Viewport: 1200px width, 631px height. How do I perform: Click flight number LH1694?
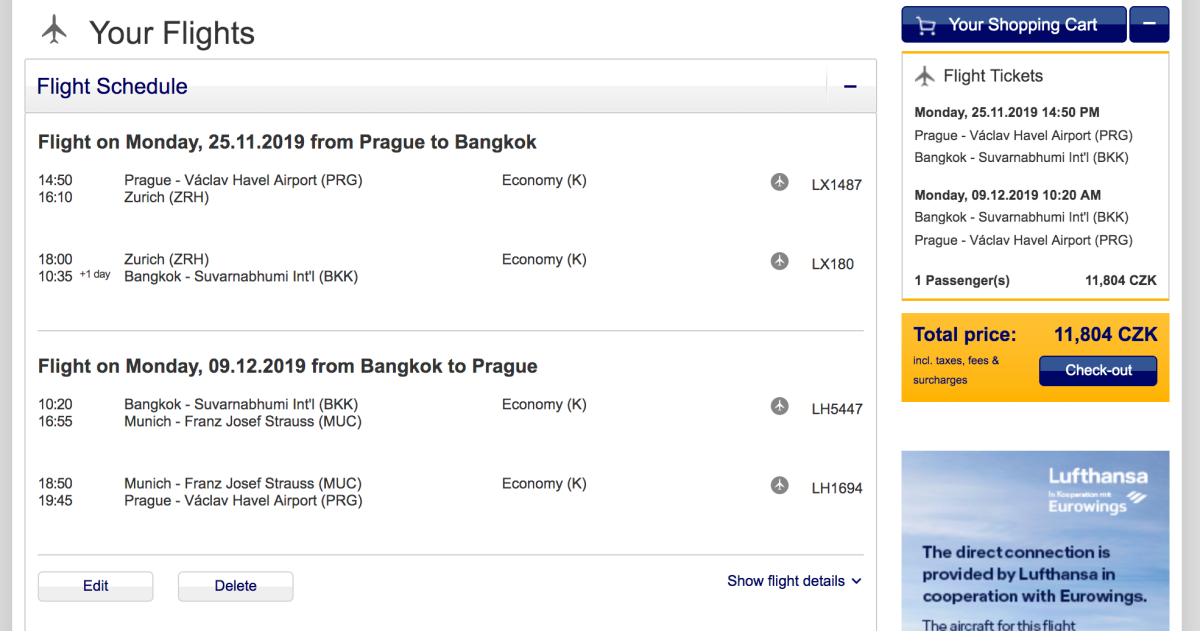[836, 489]
